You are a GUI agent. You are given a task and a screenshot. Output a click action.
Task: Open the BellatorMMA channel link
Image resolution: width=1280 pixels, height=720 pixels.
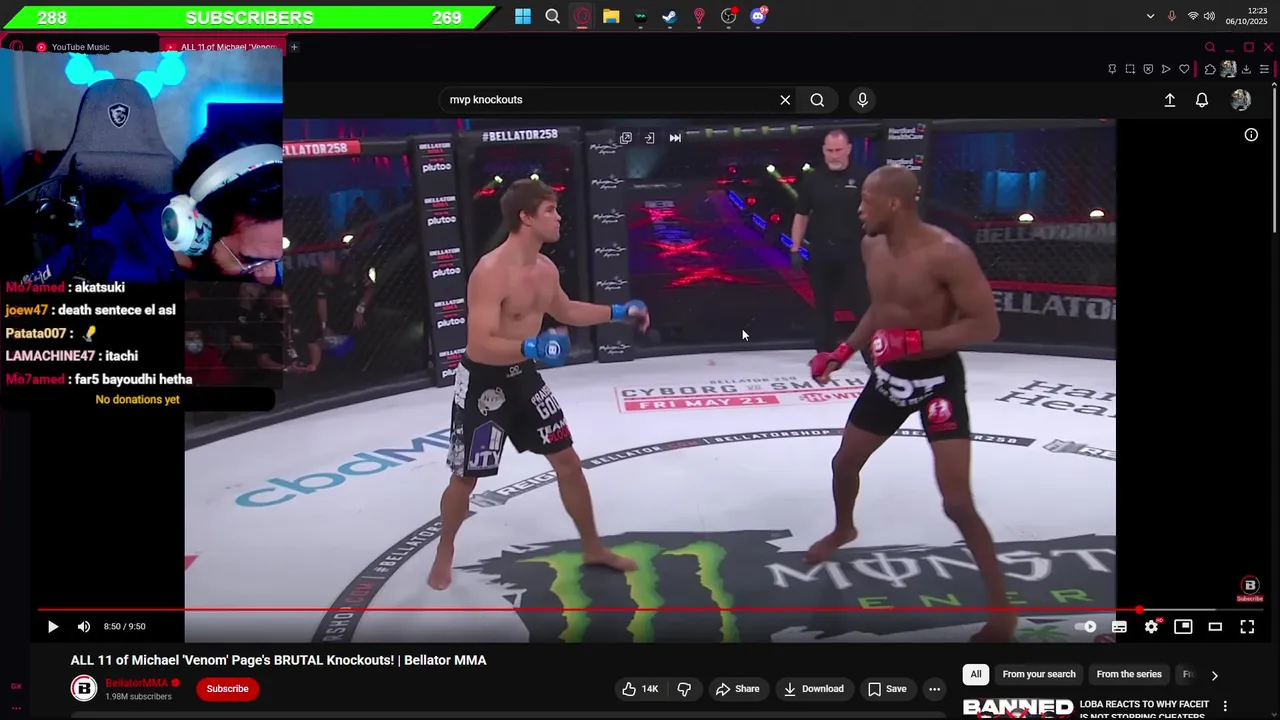click(x=136, y=683)
